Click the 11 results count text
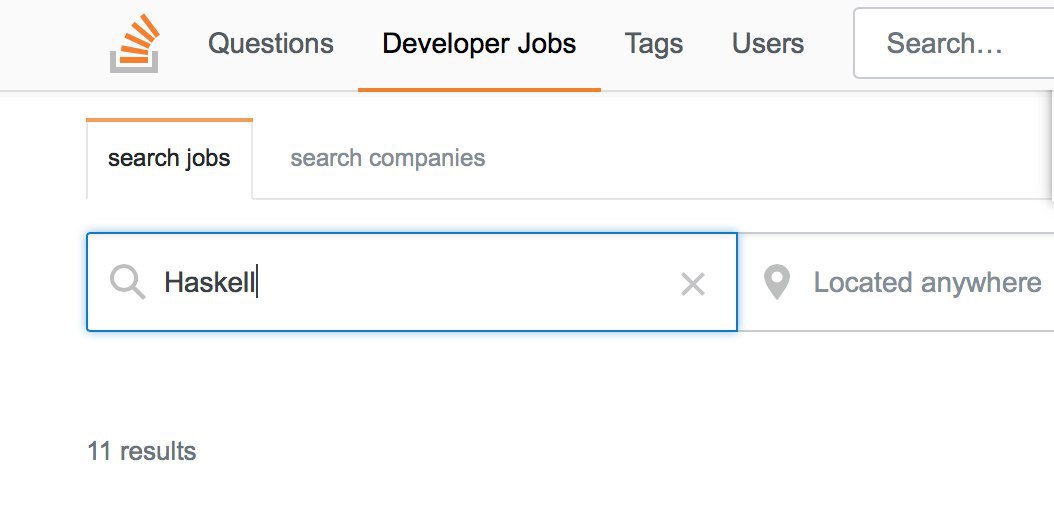 (x=142, y=451)
